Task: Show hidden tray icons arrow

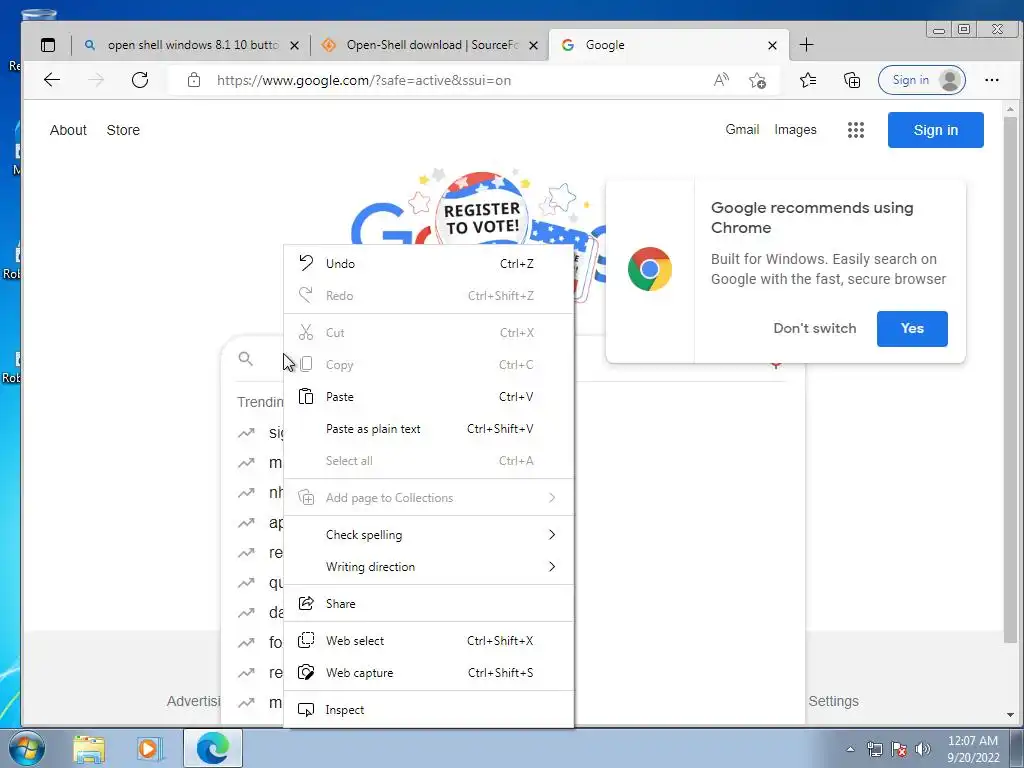Action: (850, 749)
